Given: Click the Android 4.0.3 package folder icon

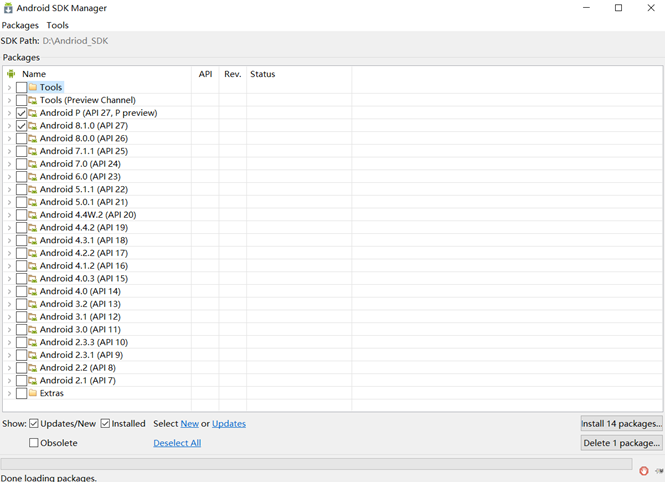Looking at the screenshot, I should tap(33, 279).
